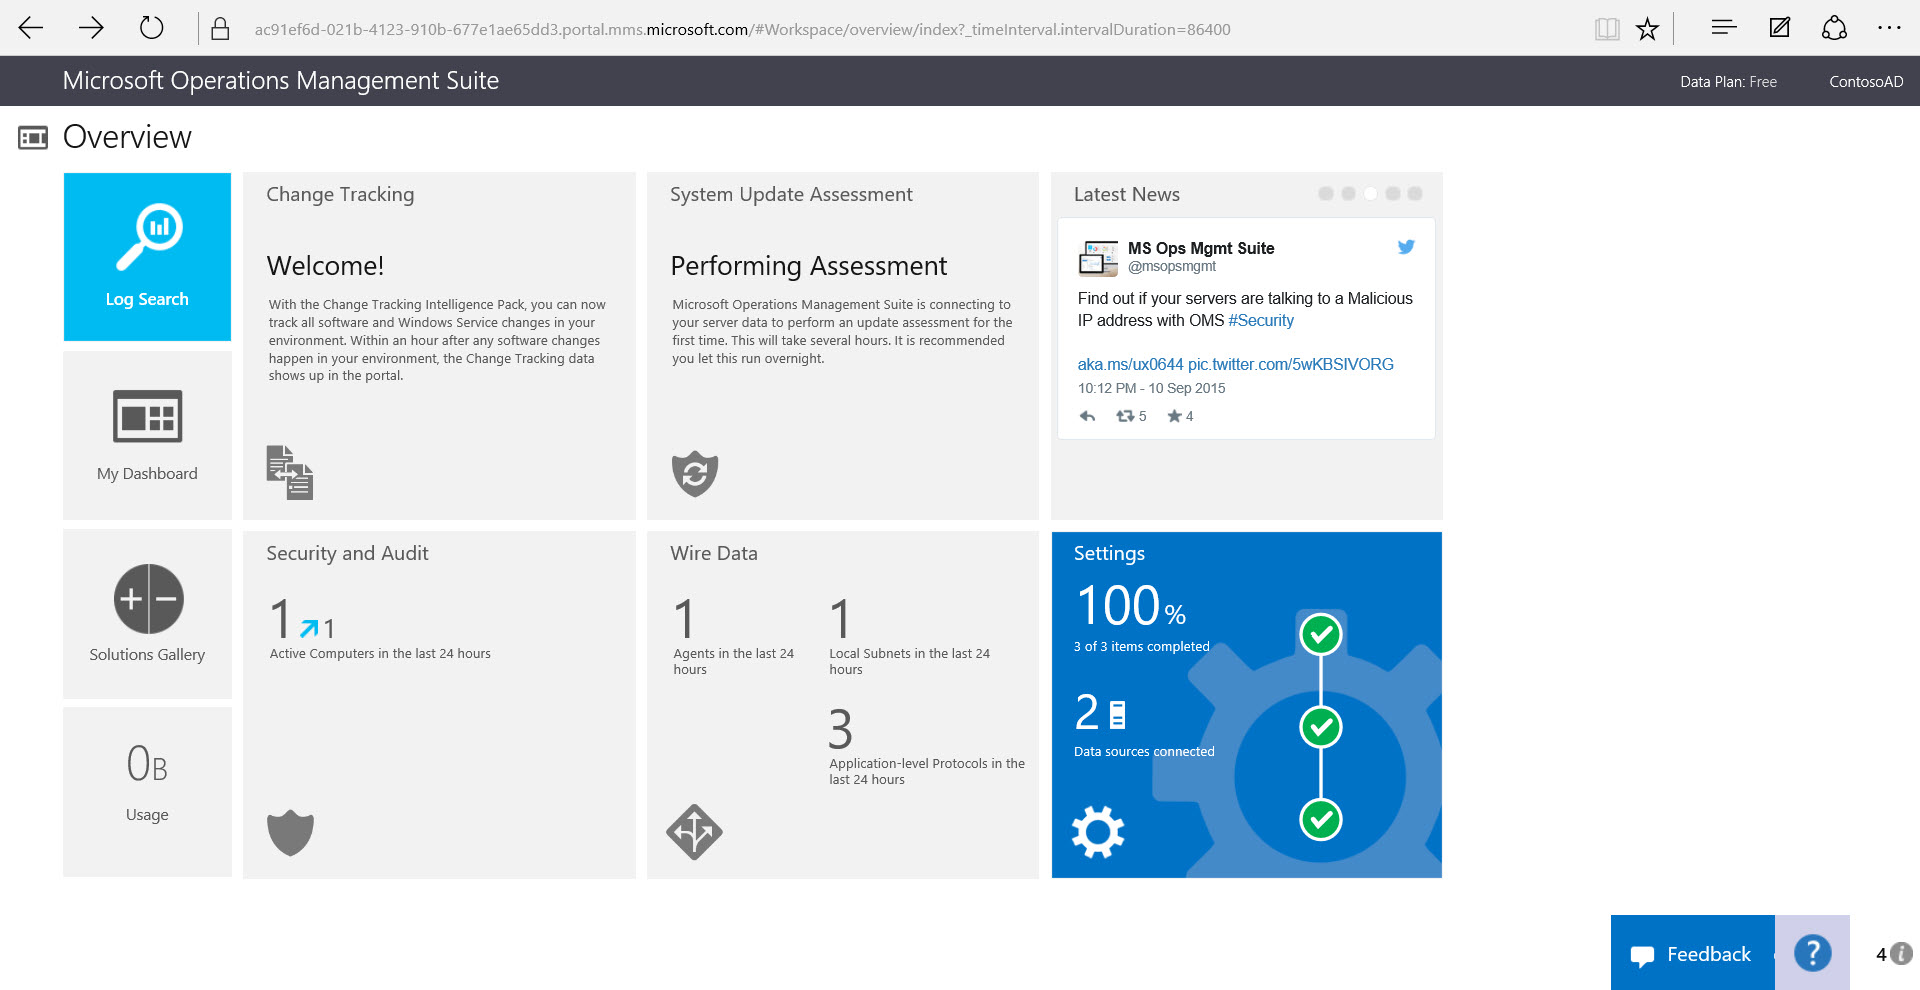Click the address bar URL field
Viewport: 1920px width, 990px height.
(742, 29)
